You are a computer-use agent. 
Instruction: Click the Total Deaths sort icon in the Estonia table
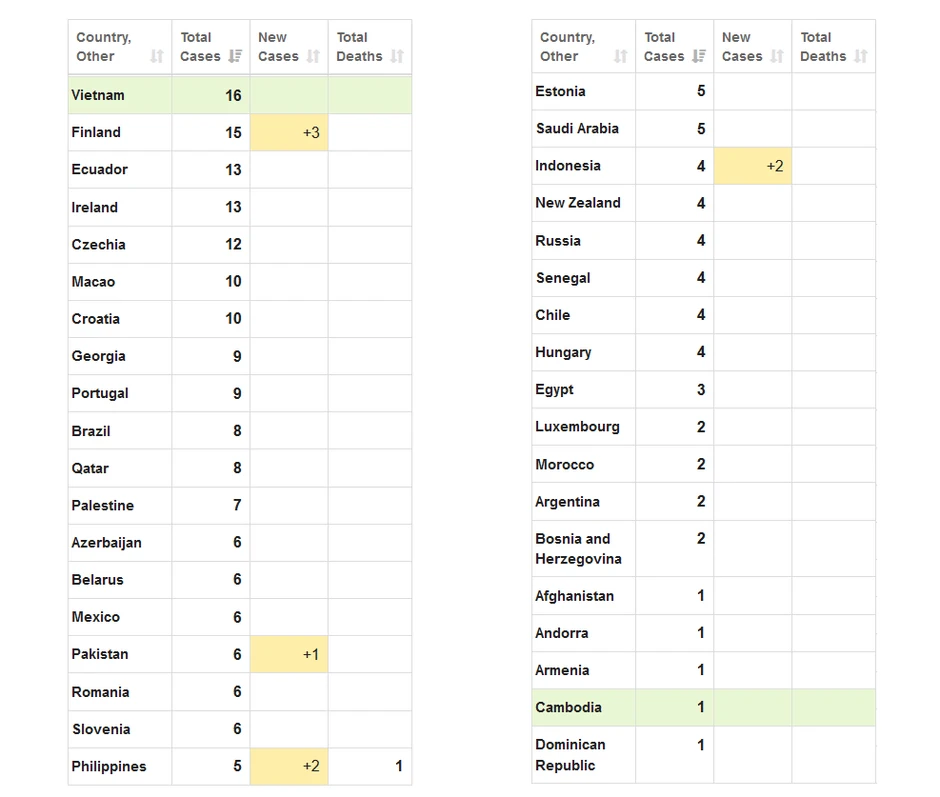(861, 57)
